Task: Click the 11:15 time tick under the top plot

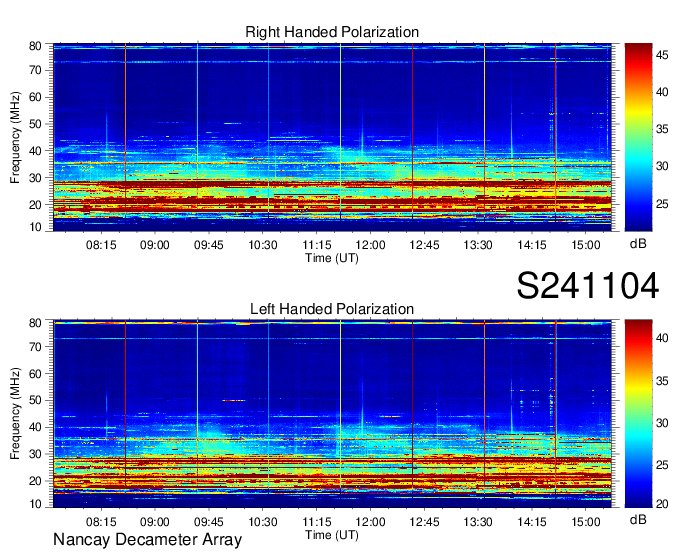Action: 317,245
